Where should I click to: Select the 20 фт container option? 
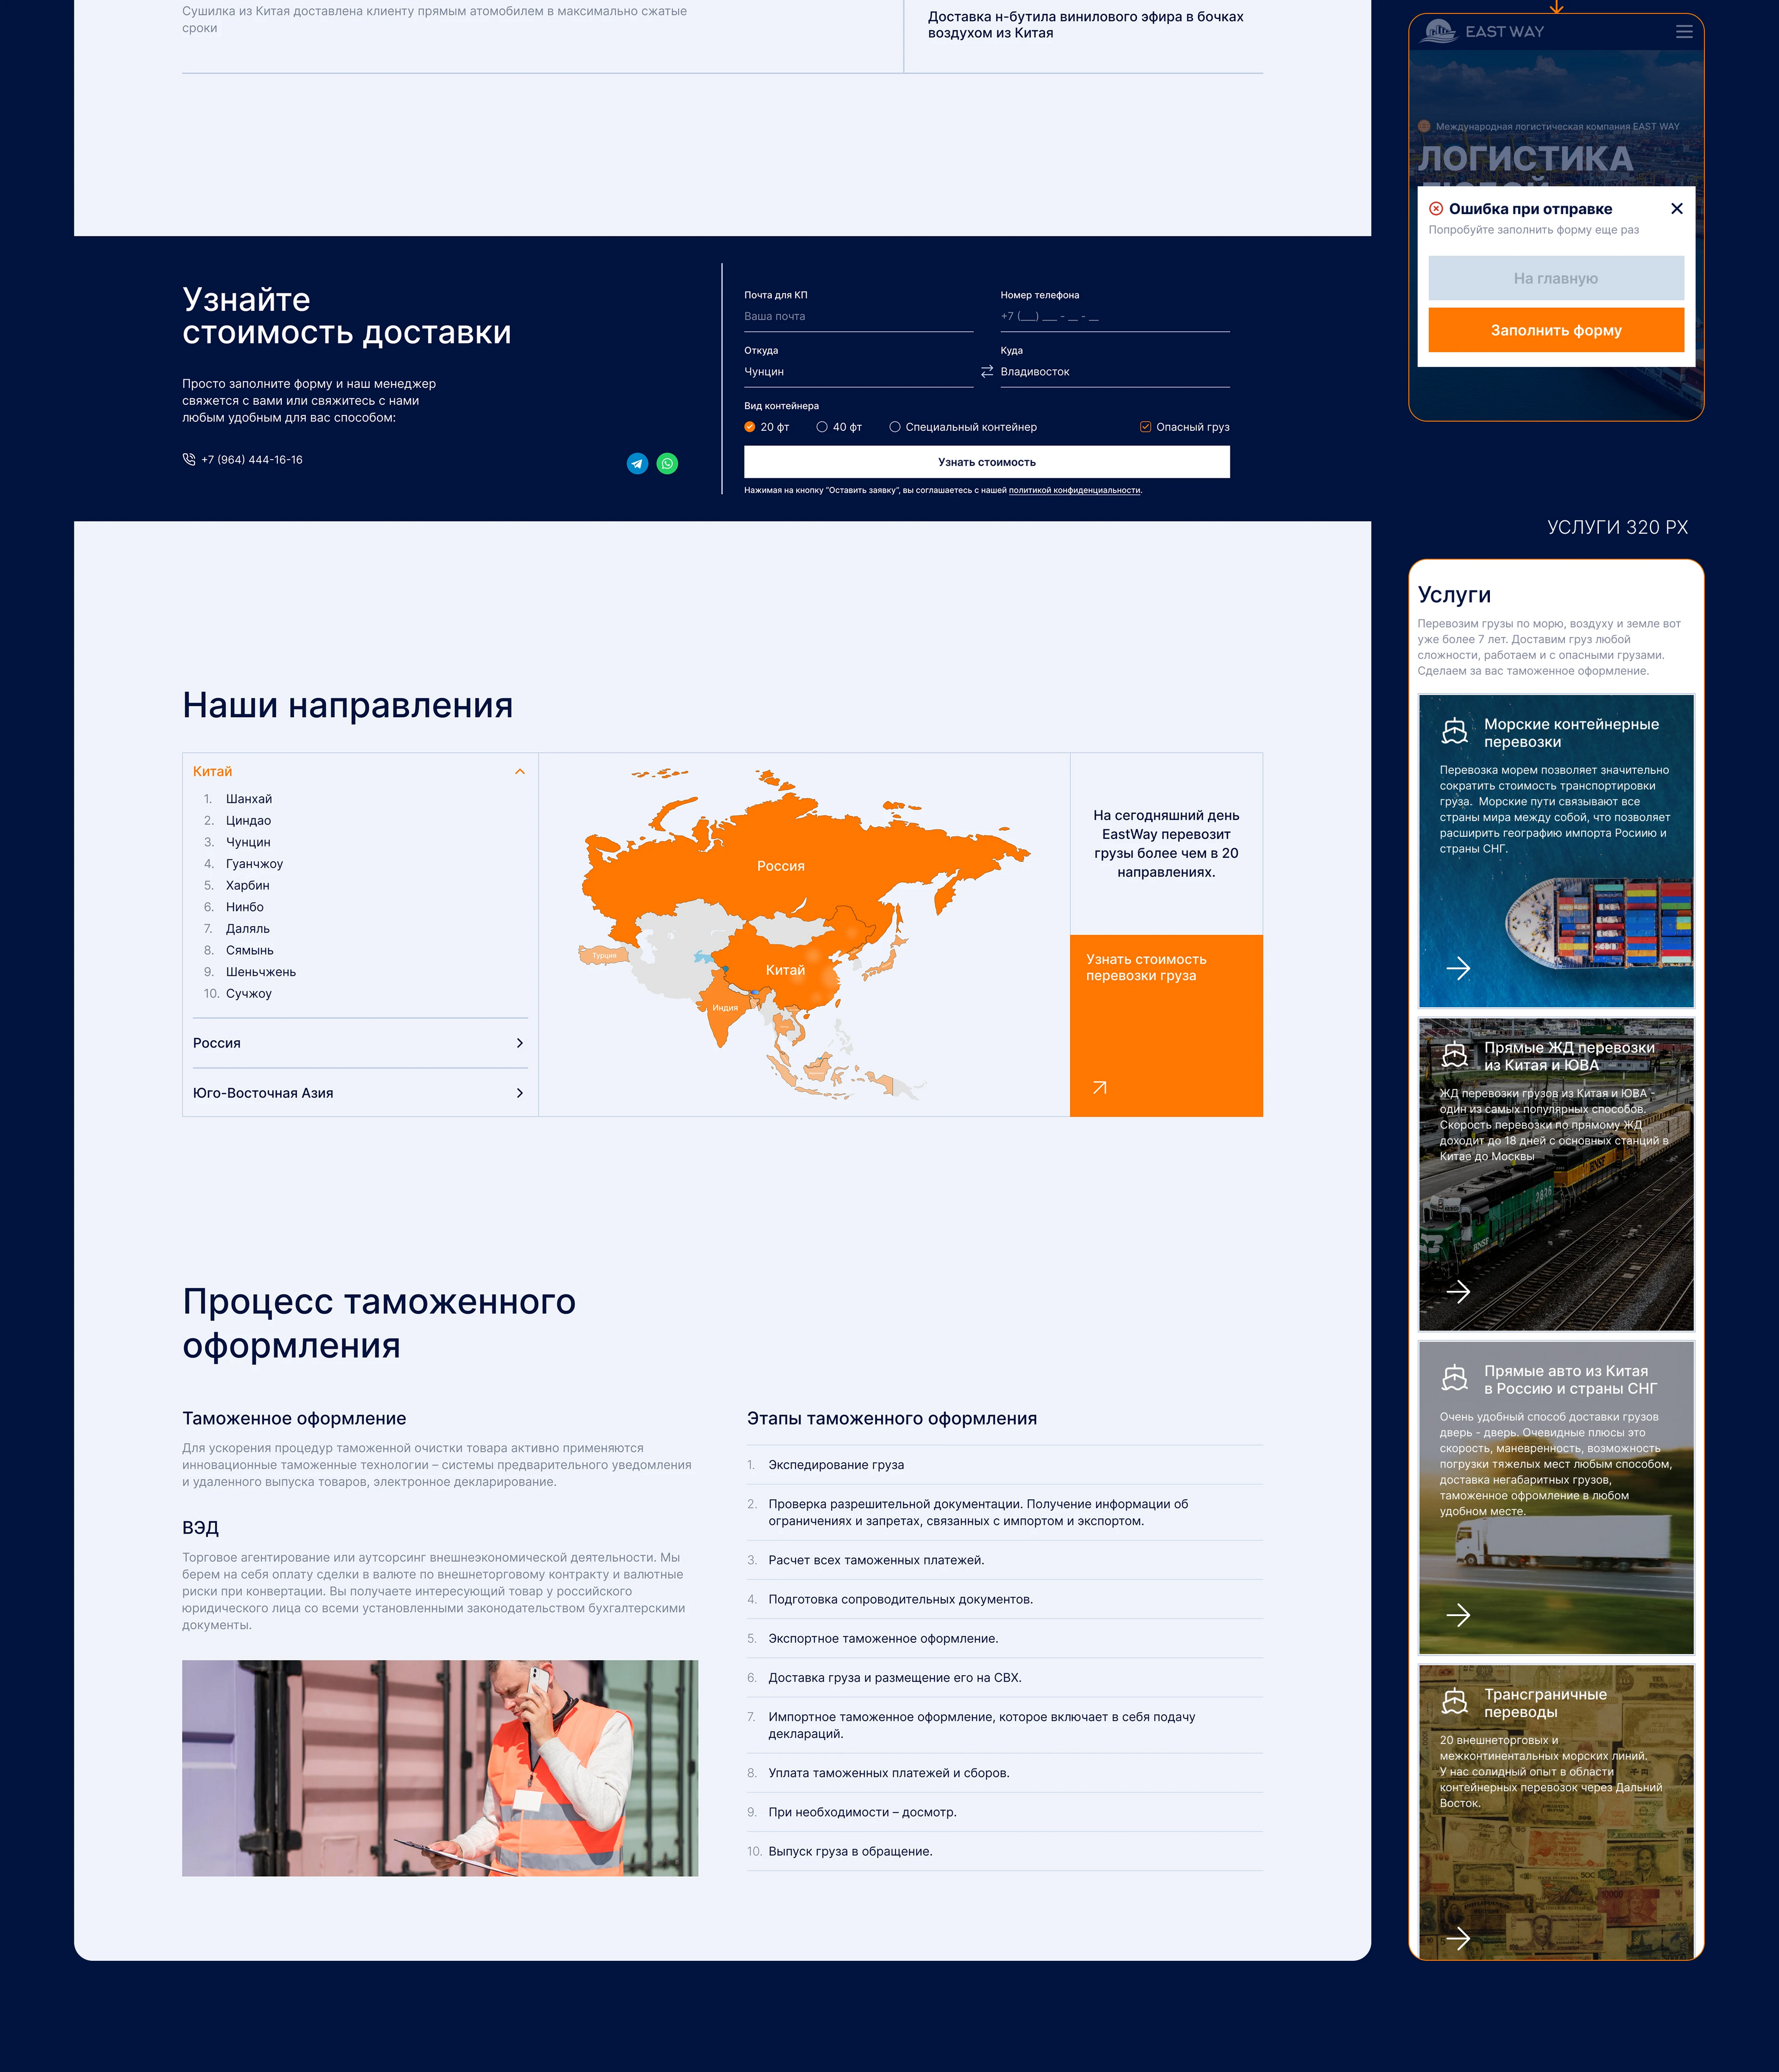(x=750, y=427)
